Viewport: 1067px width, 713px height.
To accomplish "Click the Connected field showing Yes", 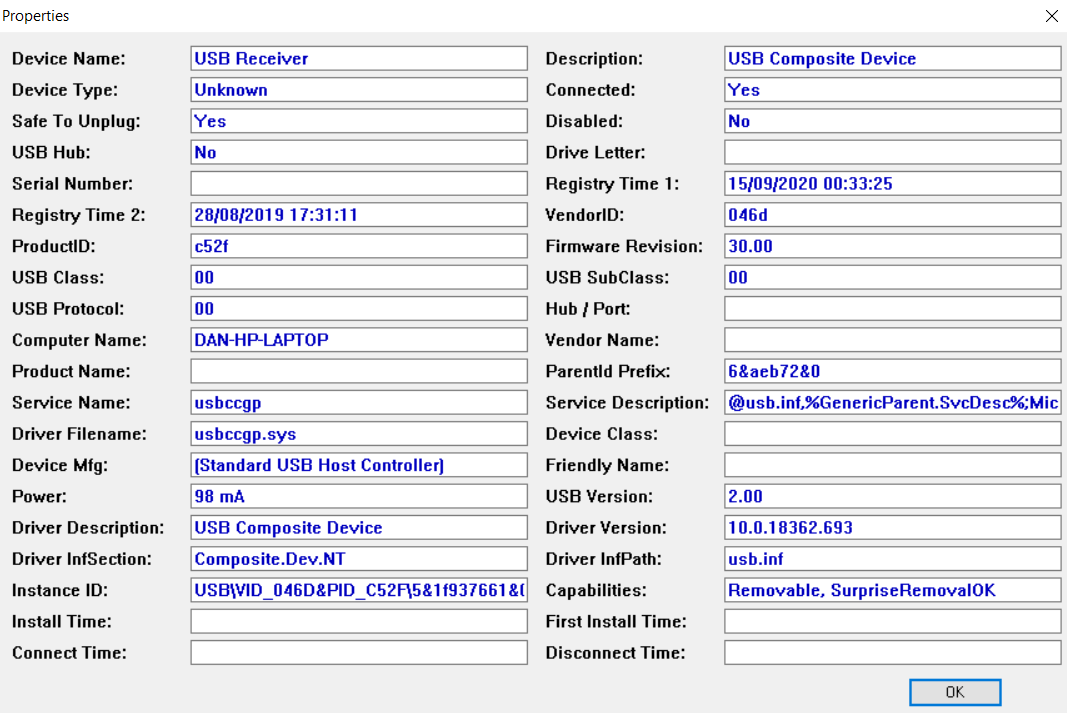I will (x=892, y=90).
